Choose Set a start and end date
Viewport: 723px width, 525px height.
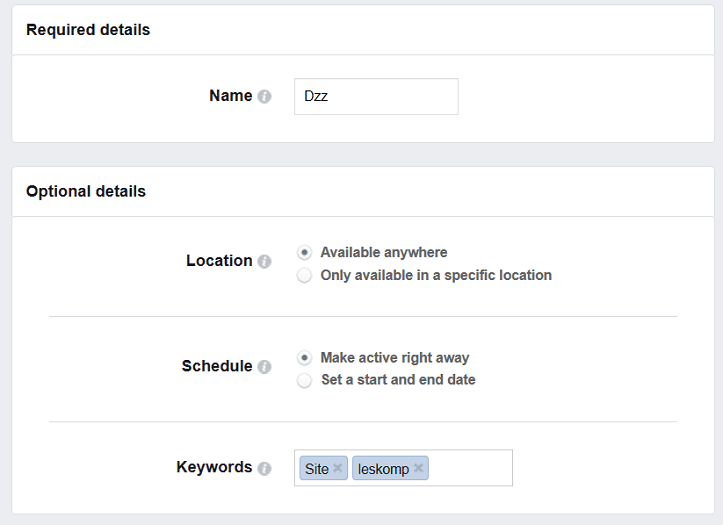click(x=304, y=380)
